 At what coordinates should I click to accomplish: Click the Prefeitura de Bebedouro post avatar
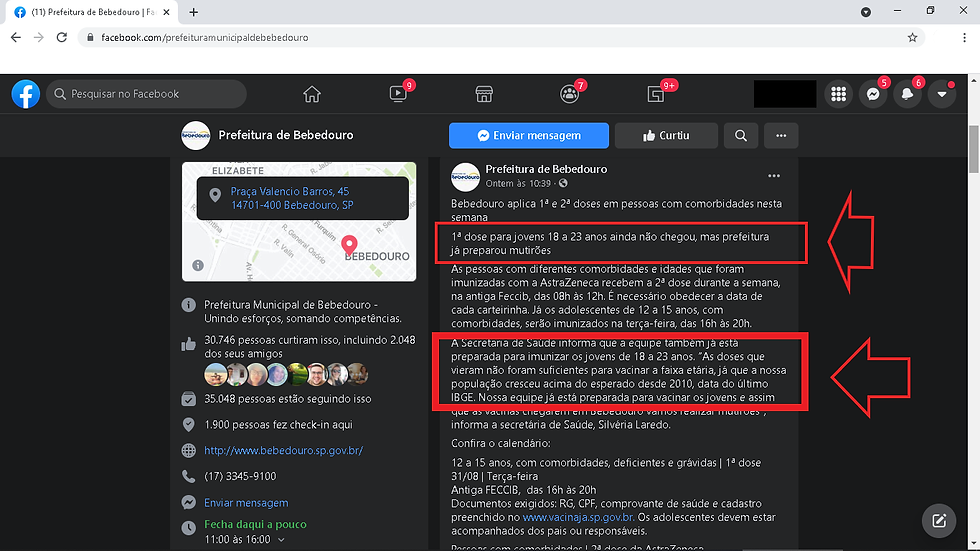tap(465, 177)
